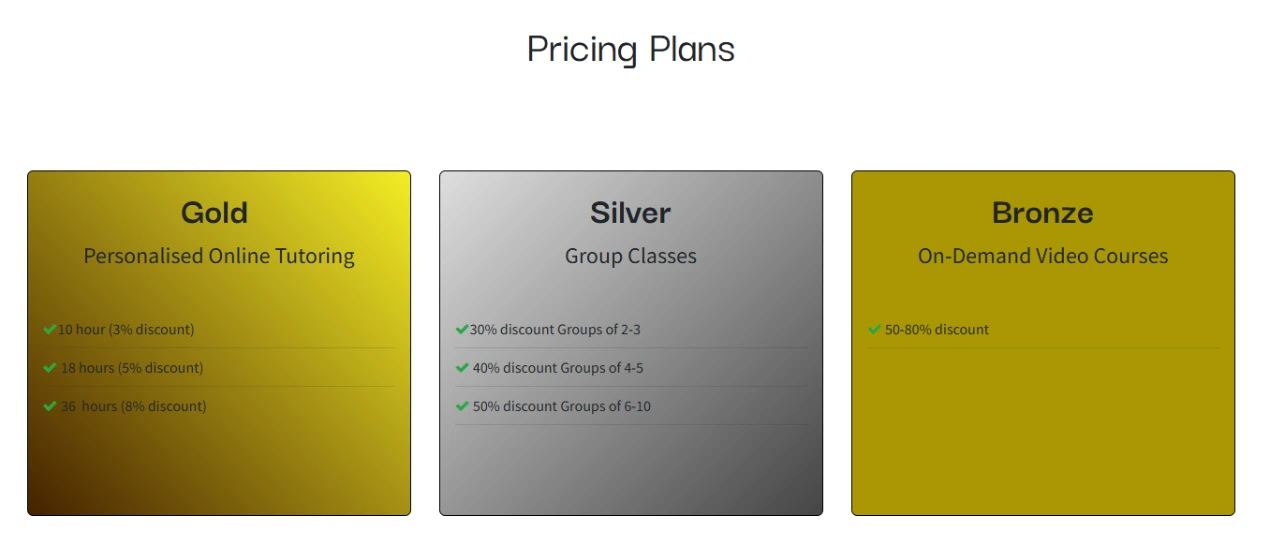Click the 36 hours (8% discount) text
The height and width of the screenshot is (545, 1270).
(x=134, y=406)
